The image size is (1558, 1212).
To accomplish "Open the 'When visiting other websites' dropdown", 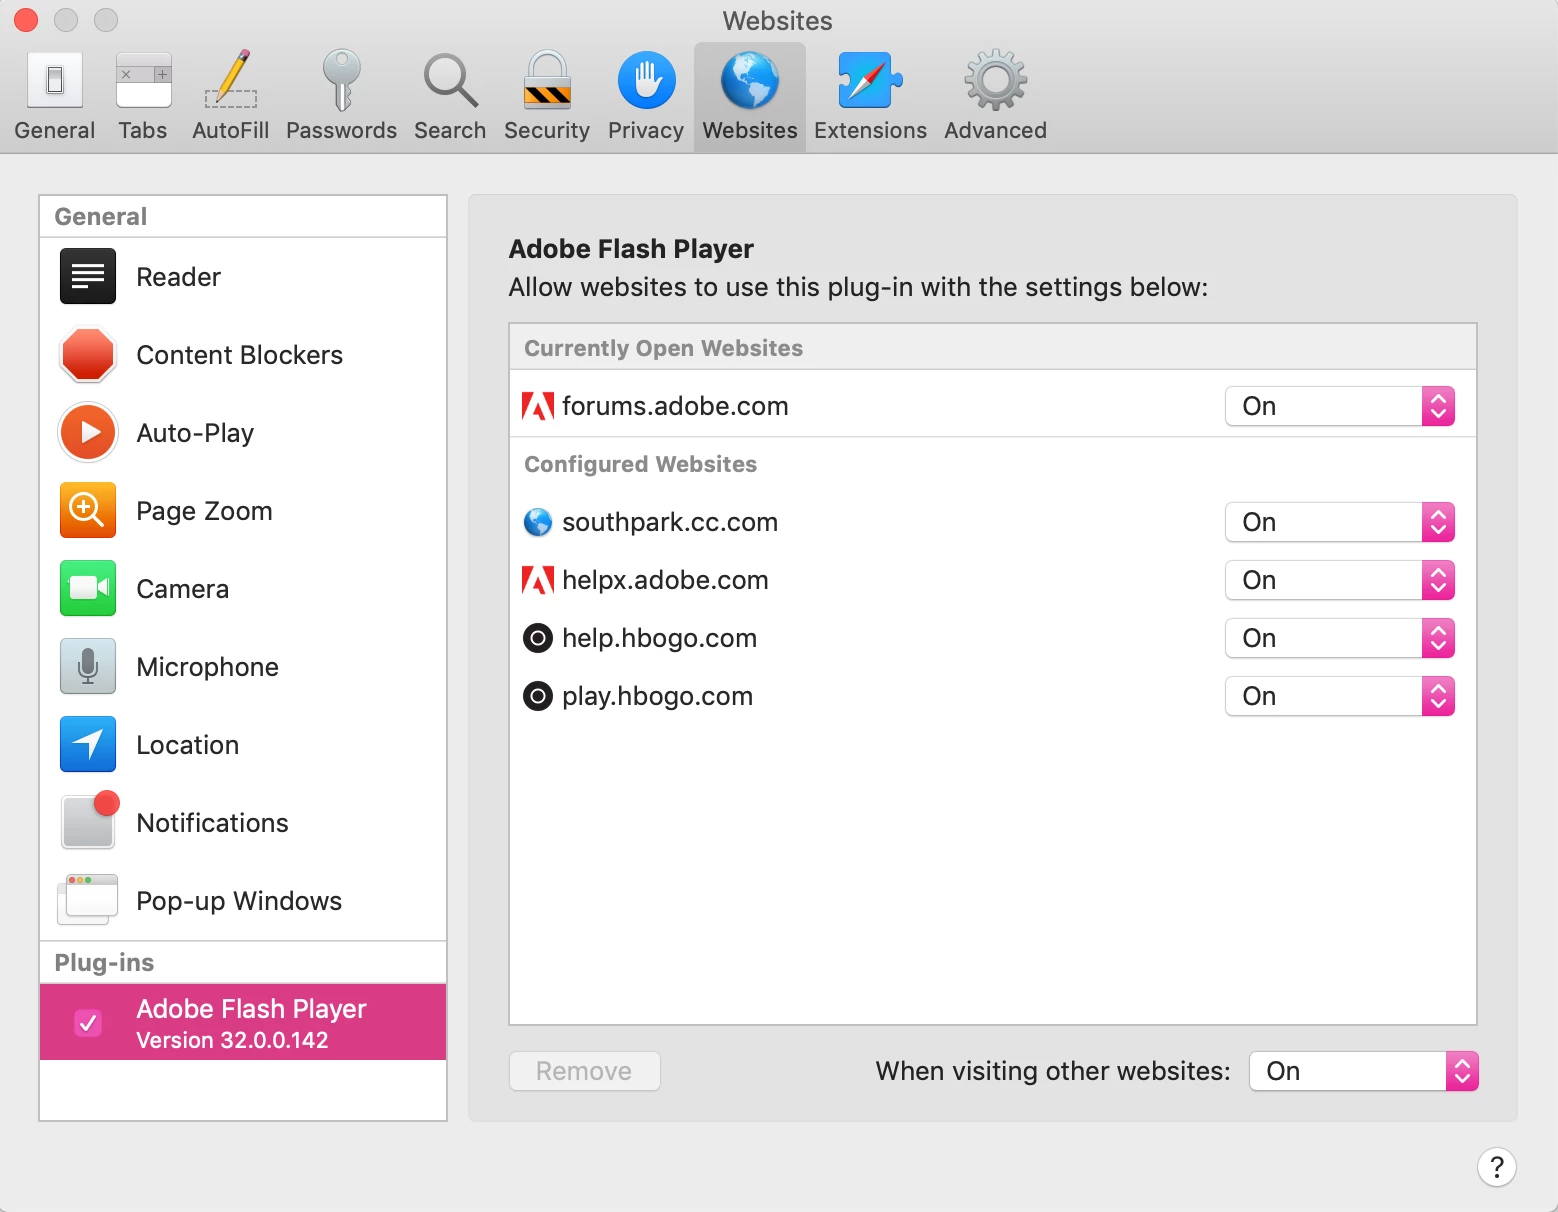I will 1363,1071.
